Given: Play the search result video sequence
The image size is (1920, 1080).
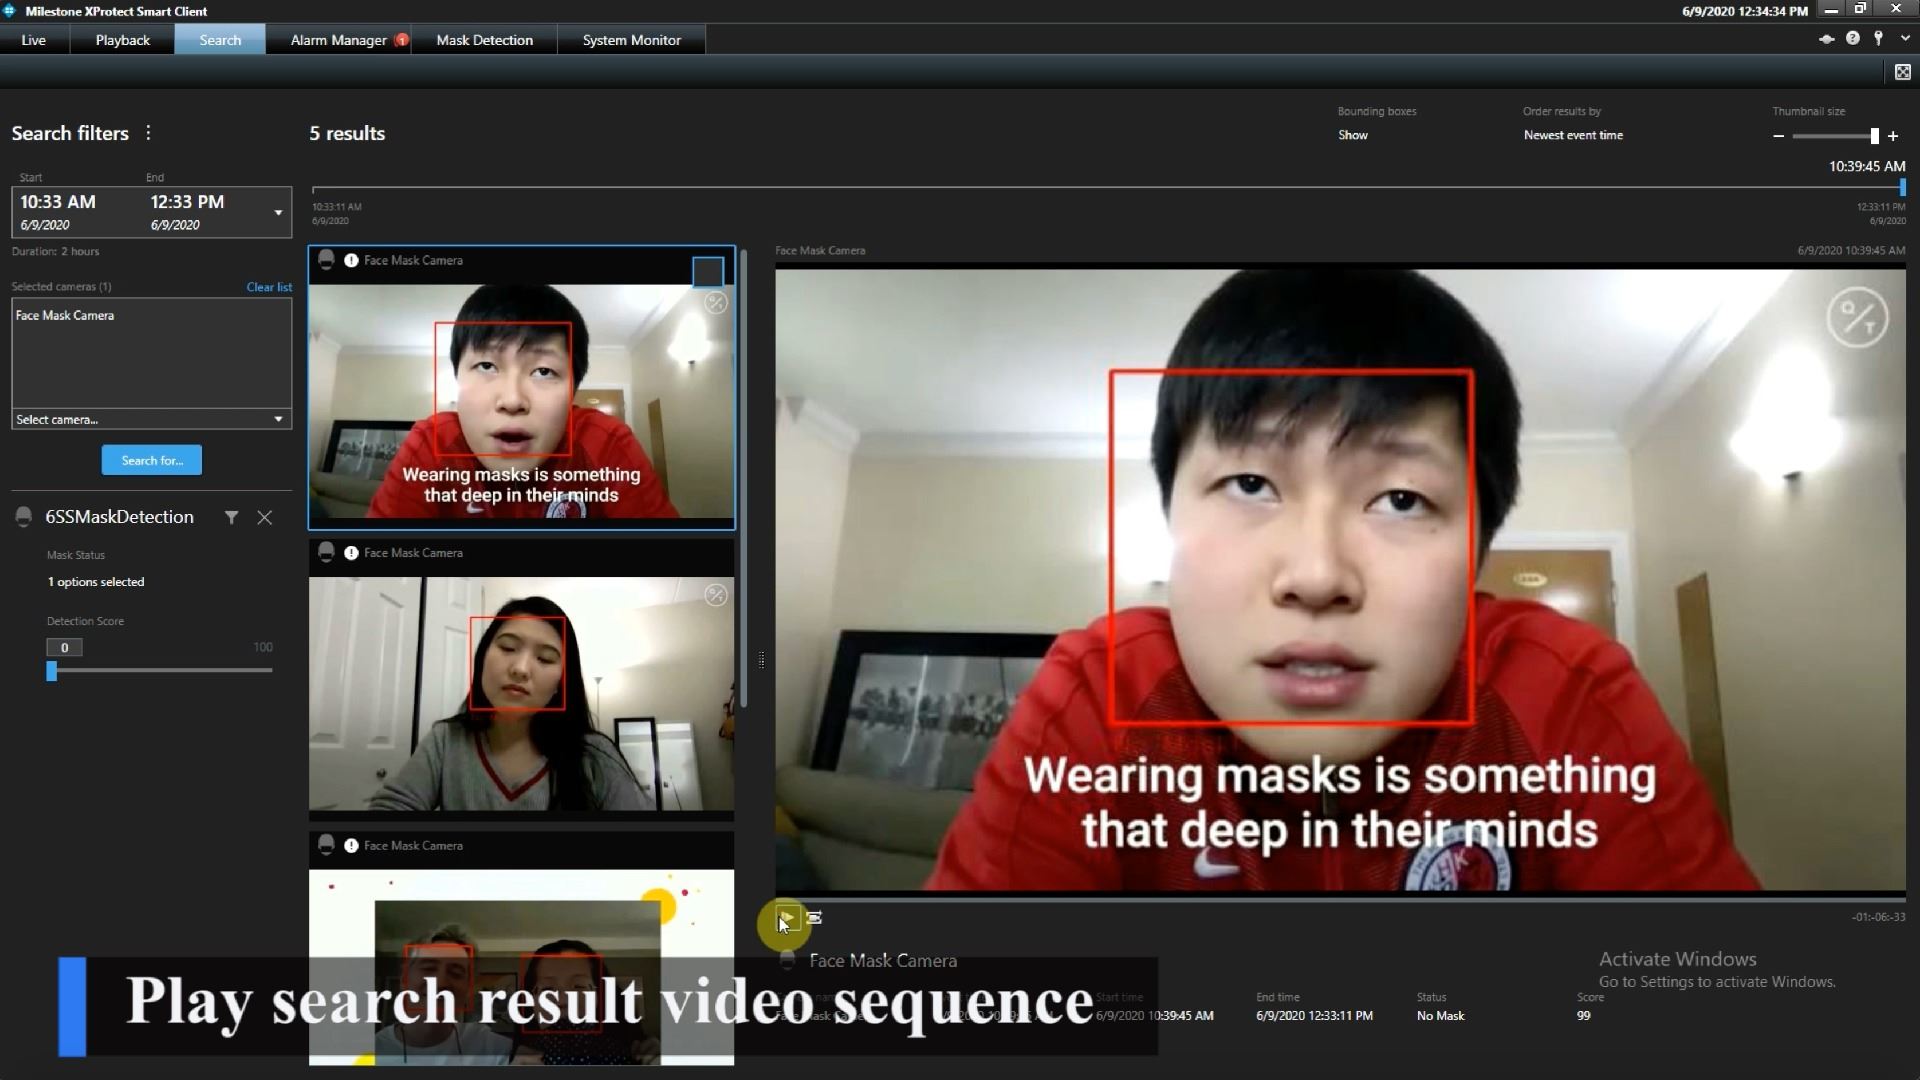Looking at the screenshot, I should 787,918.
